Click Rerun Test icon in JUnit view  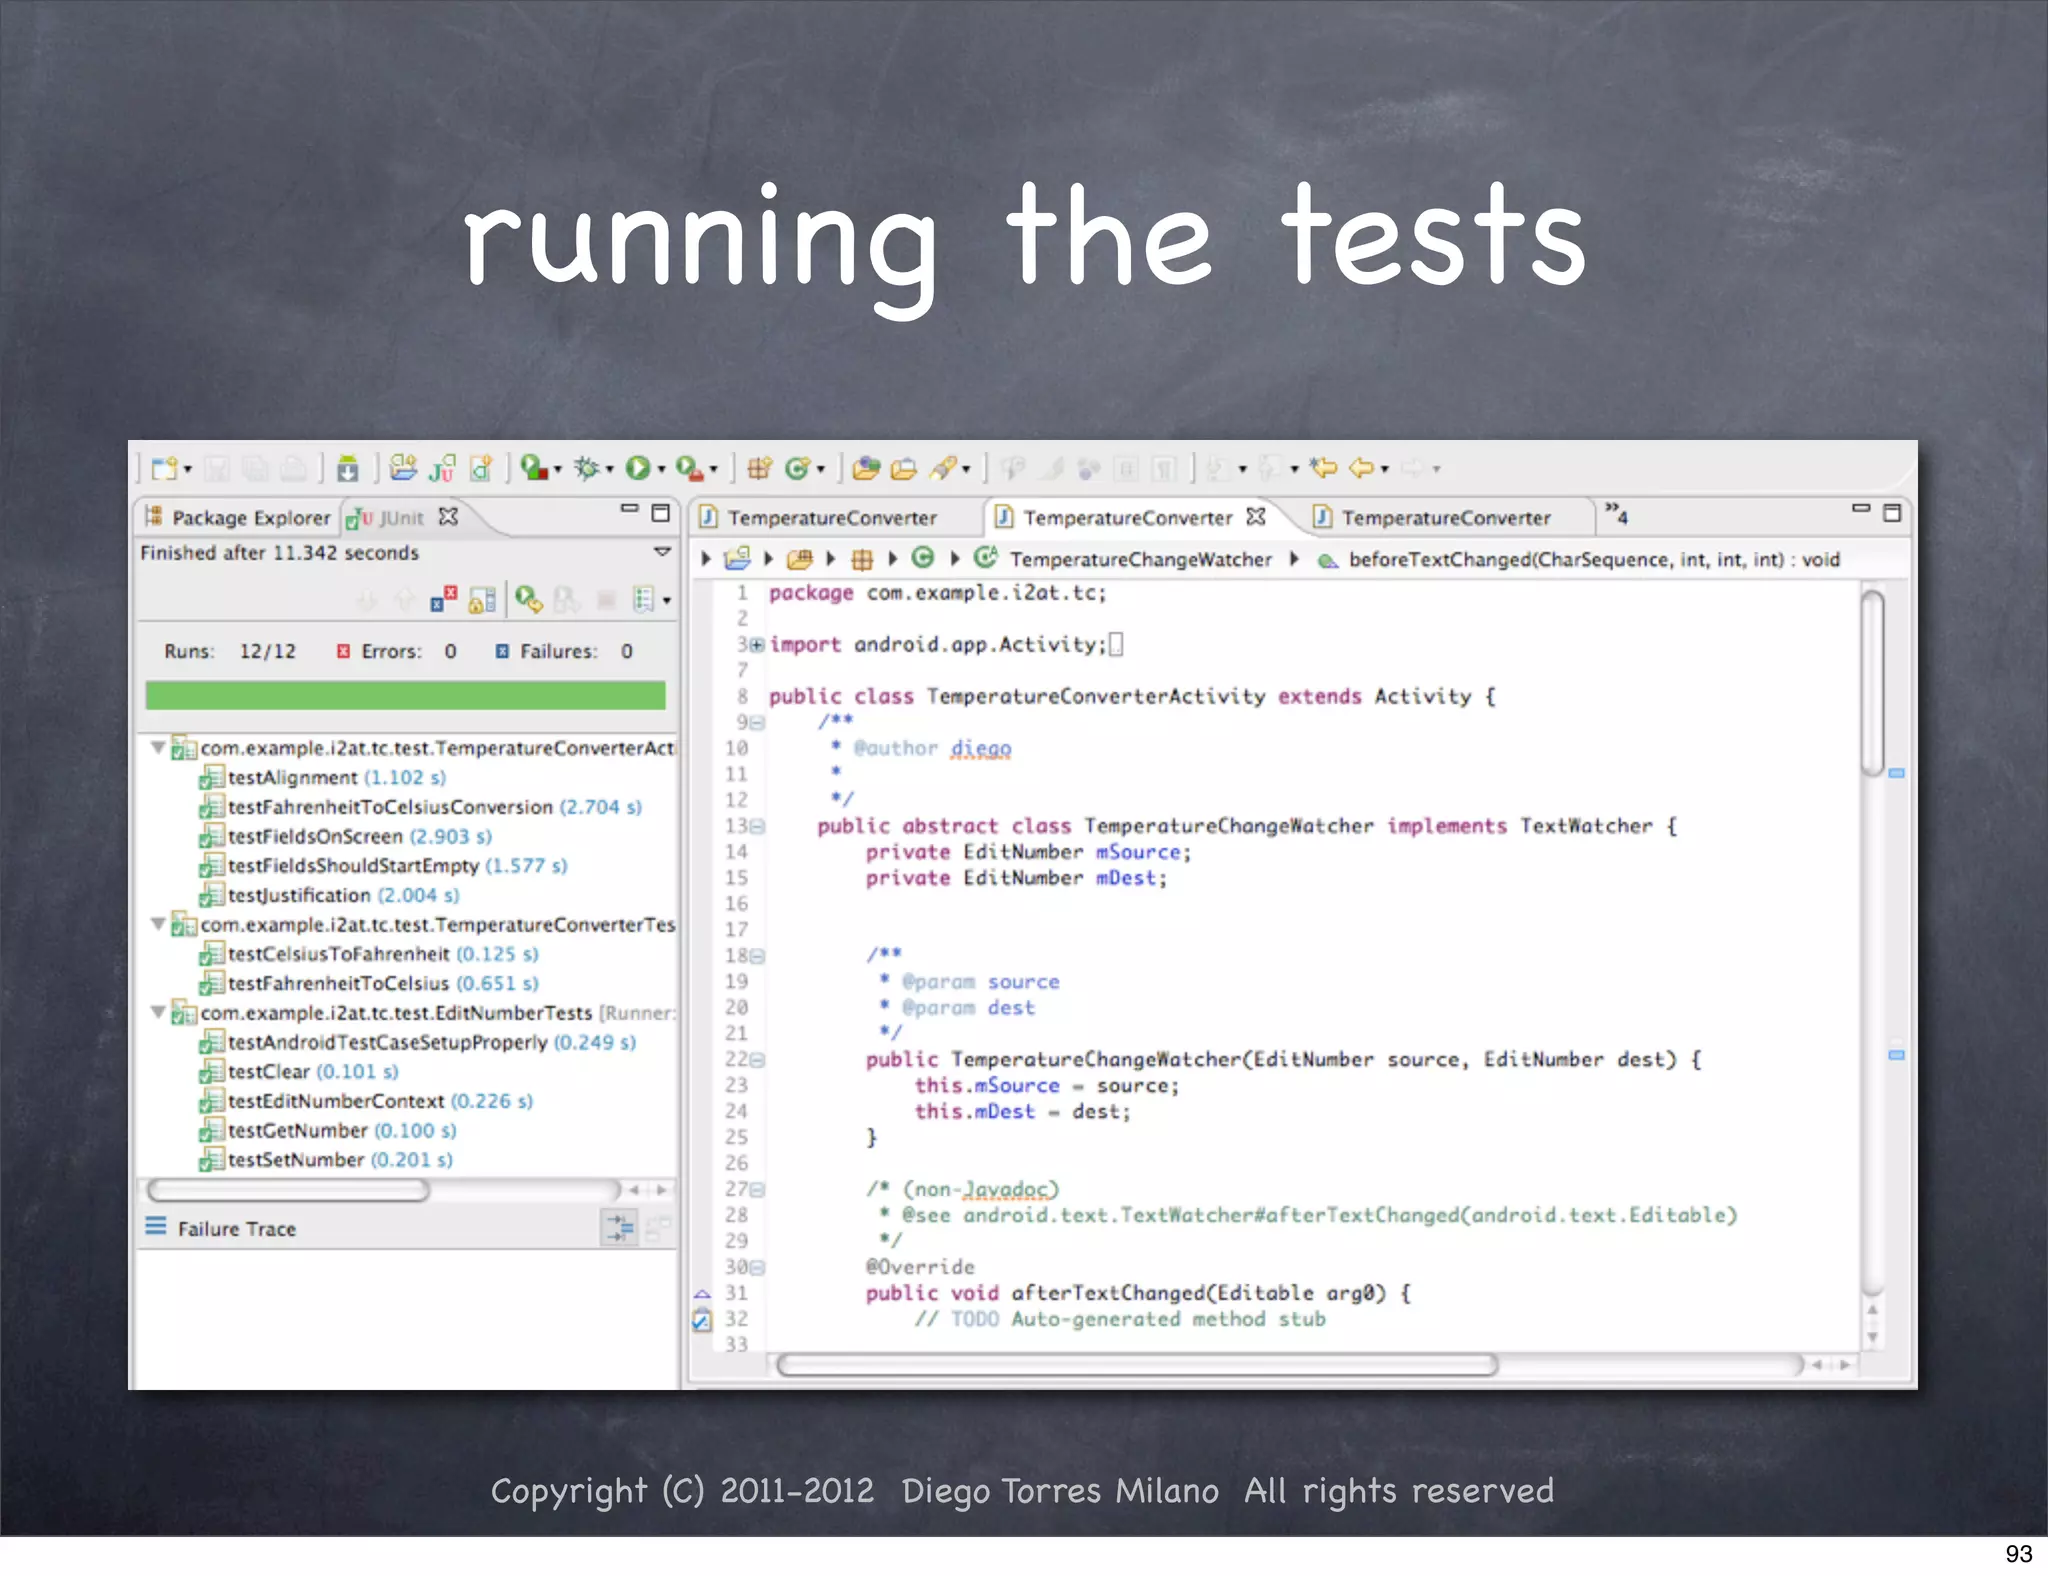[x=528, y=600]
